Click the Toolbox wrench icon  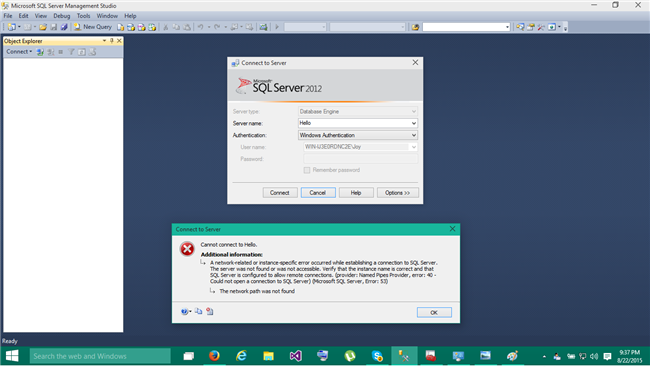(x=541, y=27)
